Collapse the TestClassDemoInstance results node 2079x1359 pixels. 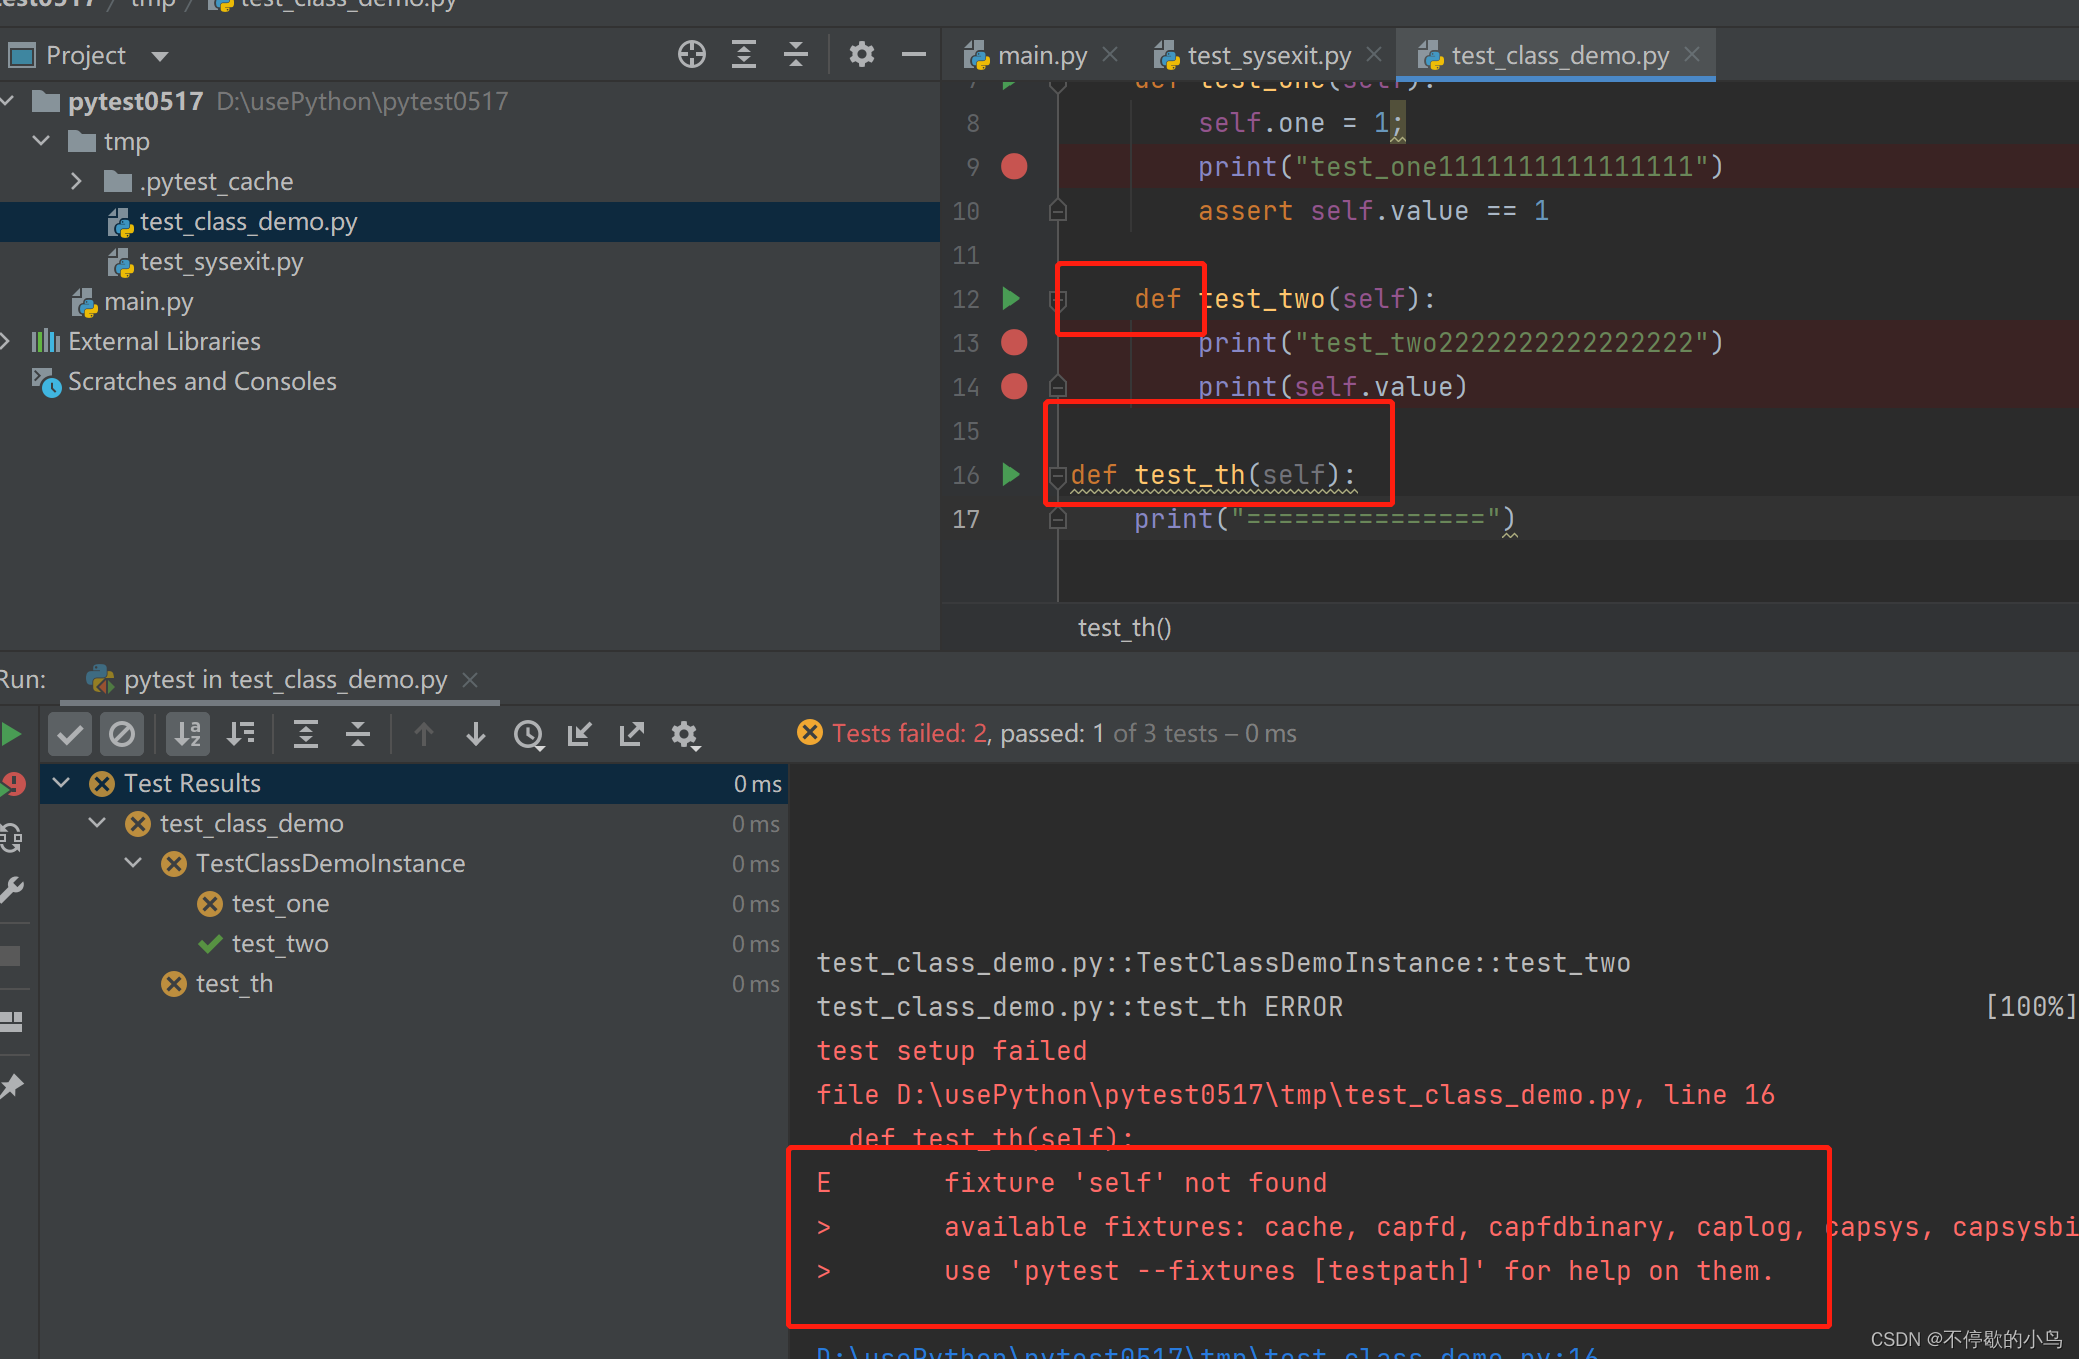coord(133,863)
